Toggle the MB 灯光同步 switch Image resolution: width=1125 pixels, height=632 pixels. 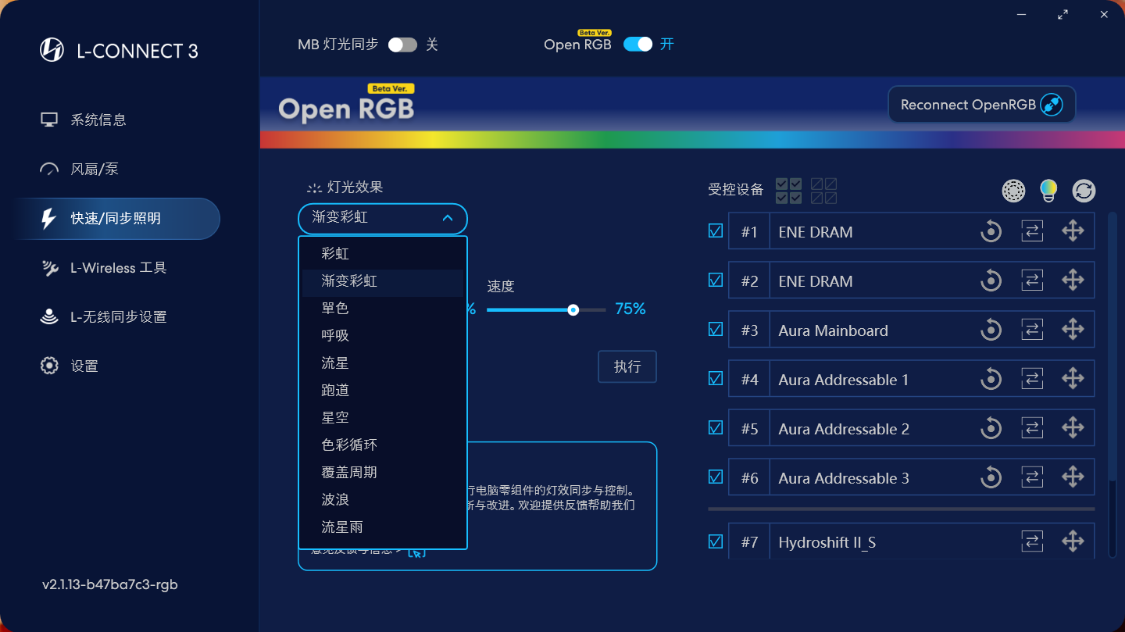tap(403, 44)
